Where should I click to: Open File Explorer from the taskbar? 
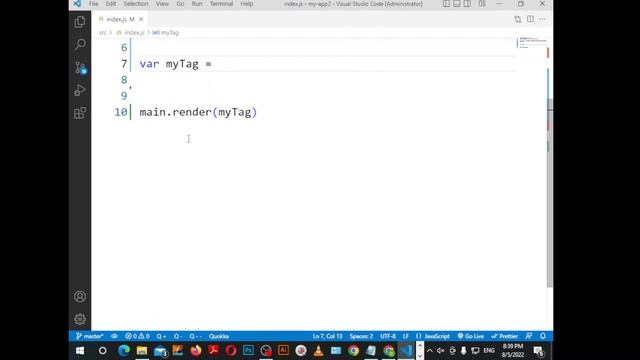(142, 351)
